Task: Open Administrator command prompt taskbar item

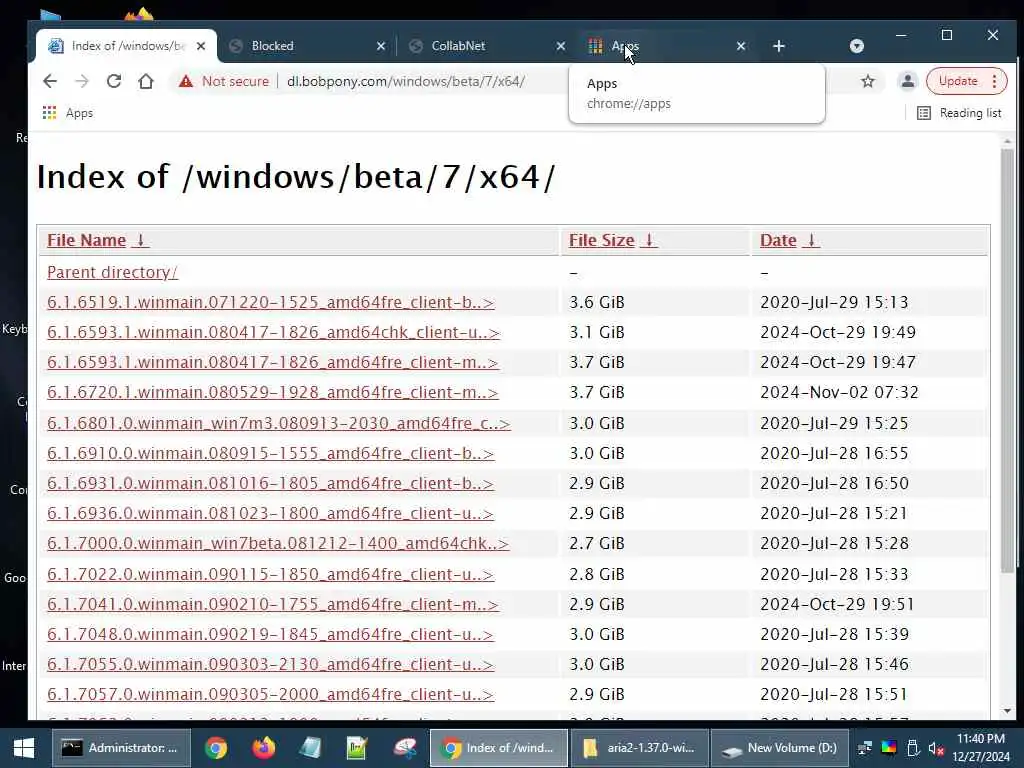Action: [121, 748]
